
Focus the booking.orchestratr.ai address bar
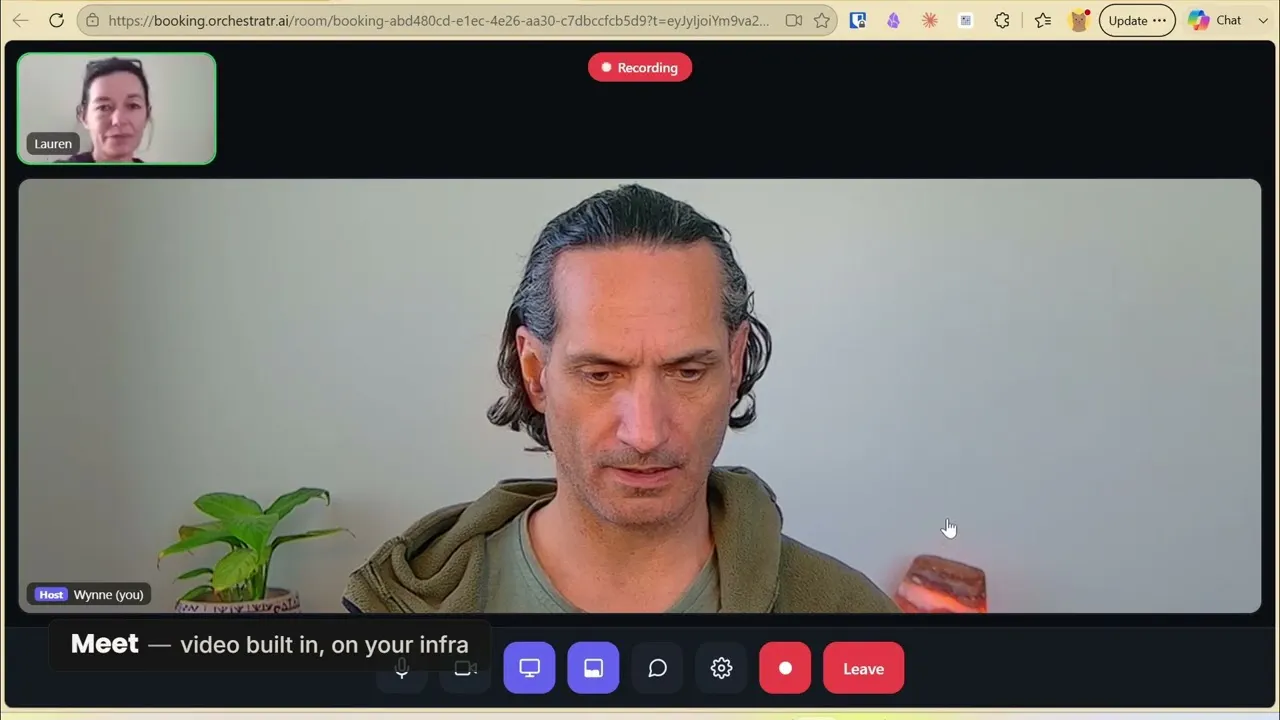coord(438,20)
